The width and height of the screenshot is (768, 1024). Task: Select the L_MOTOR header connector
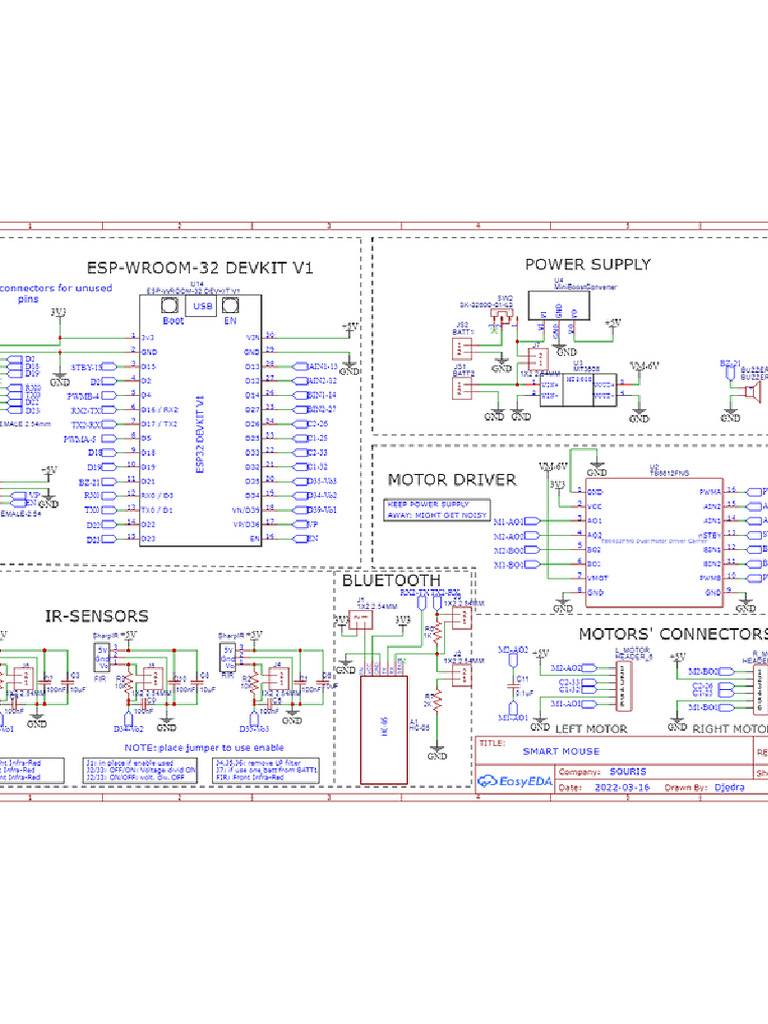click(624, 686)
